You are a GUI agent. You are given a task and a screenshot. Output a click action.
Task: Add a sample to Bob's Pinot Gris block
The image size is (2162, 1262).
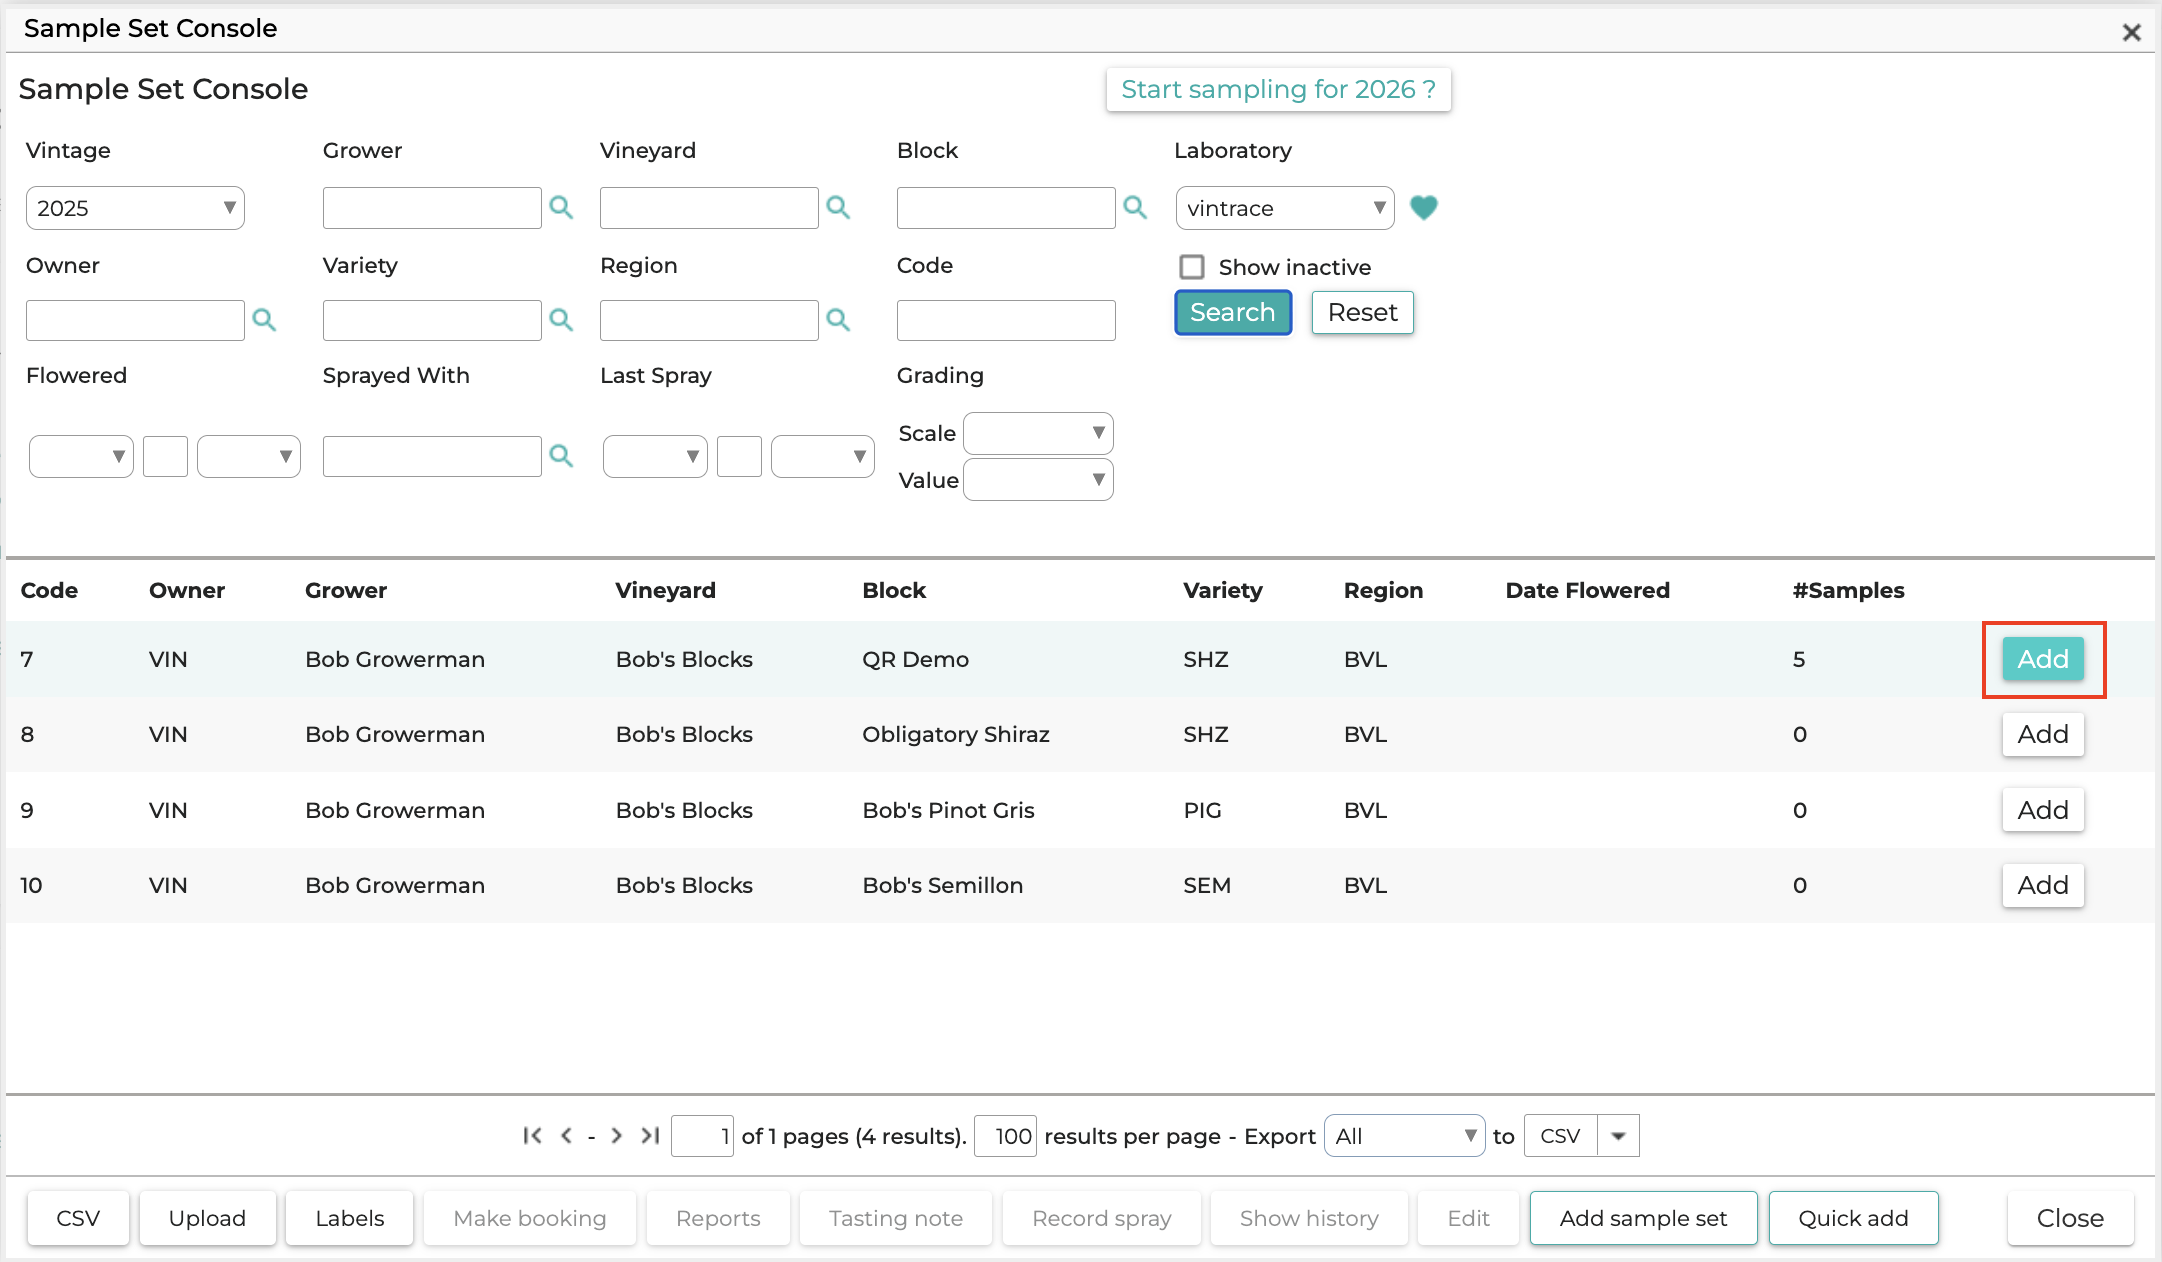tap(2043, 810)
